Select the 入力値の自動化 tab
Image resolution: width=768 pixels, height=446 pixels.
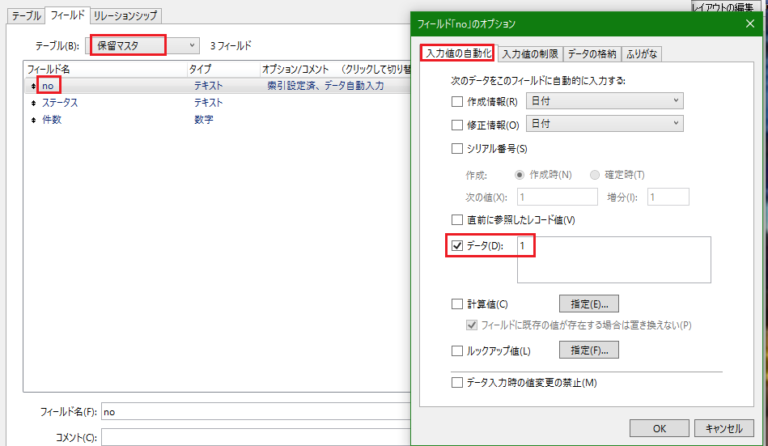[x=458, y=53]
